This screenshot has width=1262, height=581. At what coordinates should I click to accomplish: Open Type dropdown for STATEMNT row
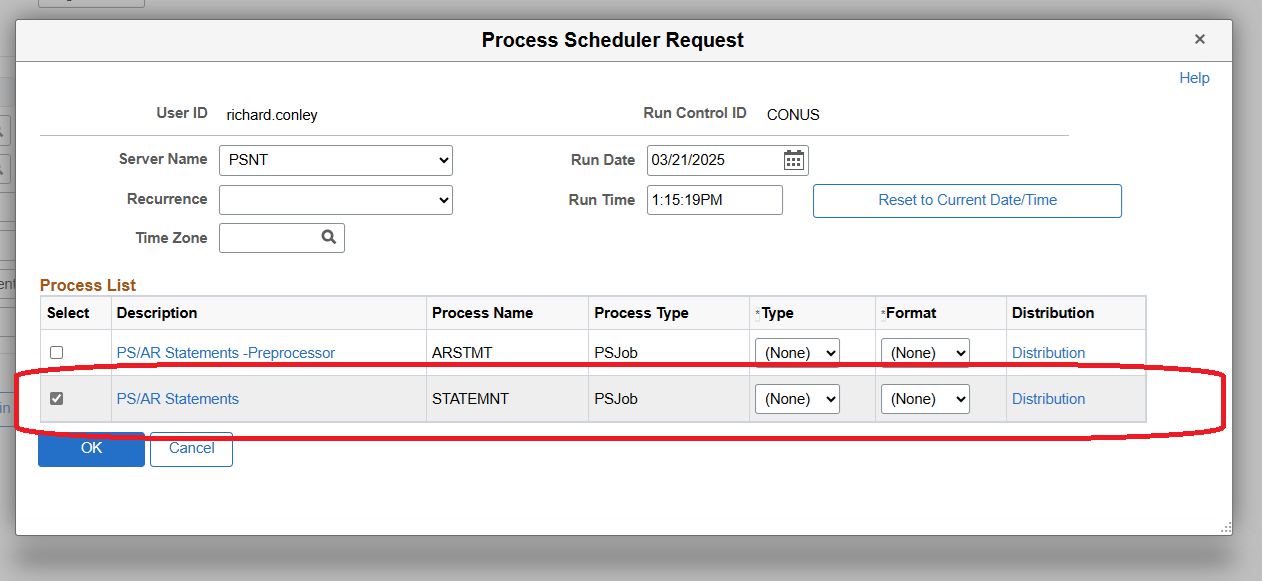(798, 399)
